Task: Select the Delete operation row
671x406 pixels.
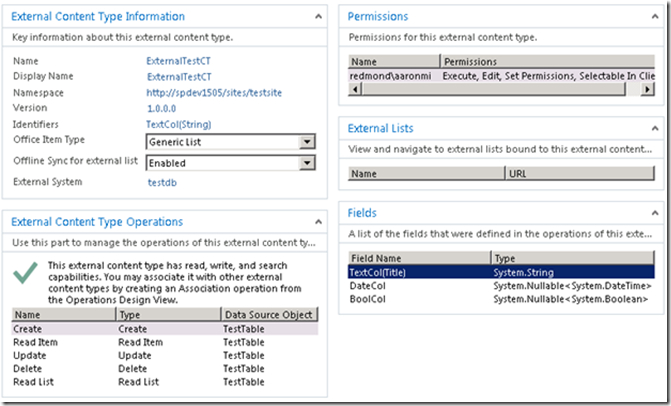Action: pyautogui.click(x=163, y=369)
